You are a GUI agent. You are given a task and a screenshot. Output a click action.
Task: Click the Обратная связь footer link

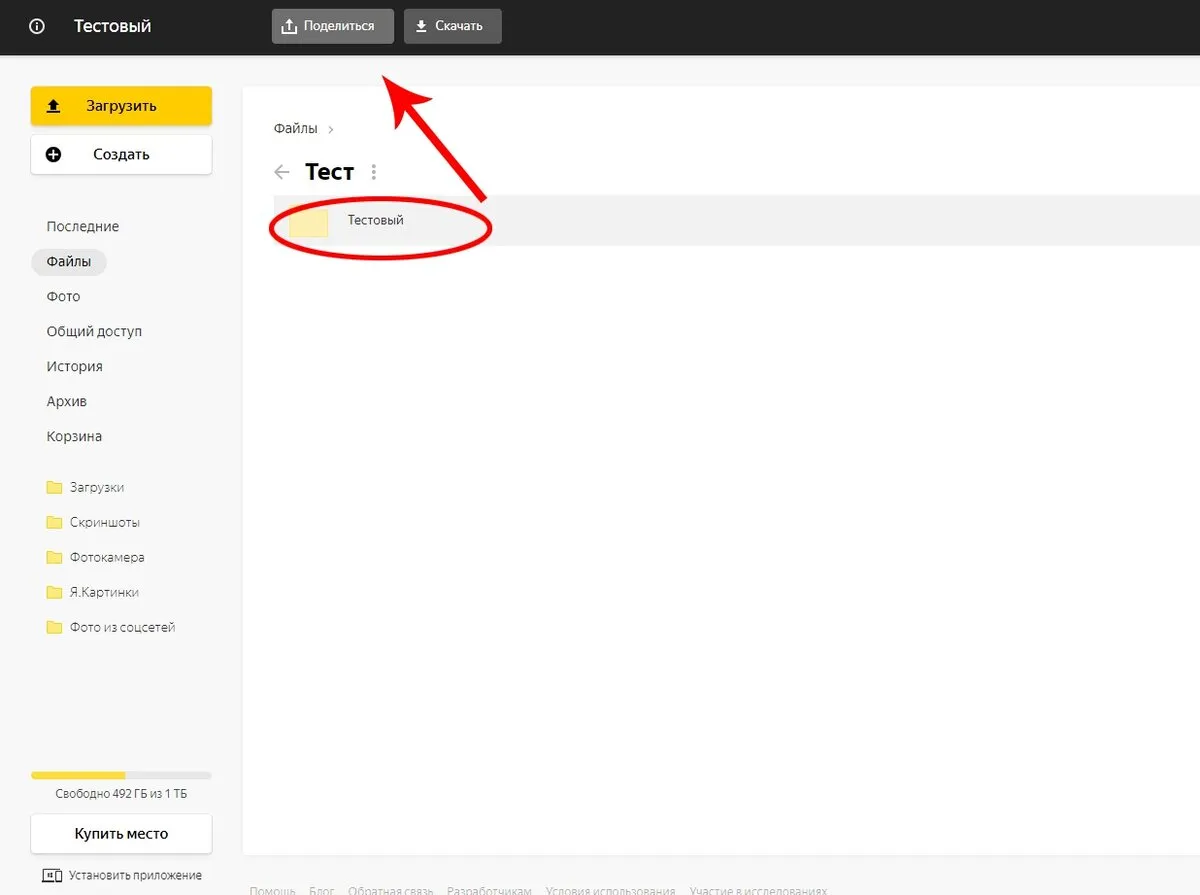pyautogui.click(x=391, y=890)
